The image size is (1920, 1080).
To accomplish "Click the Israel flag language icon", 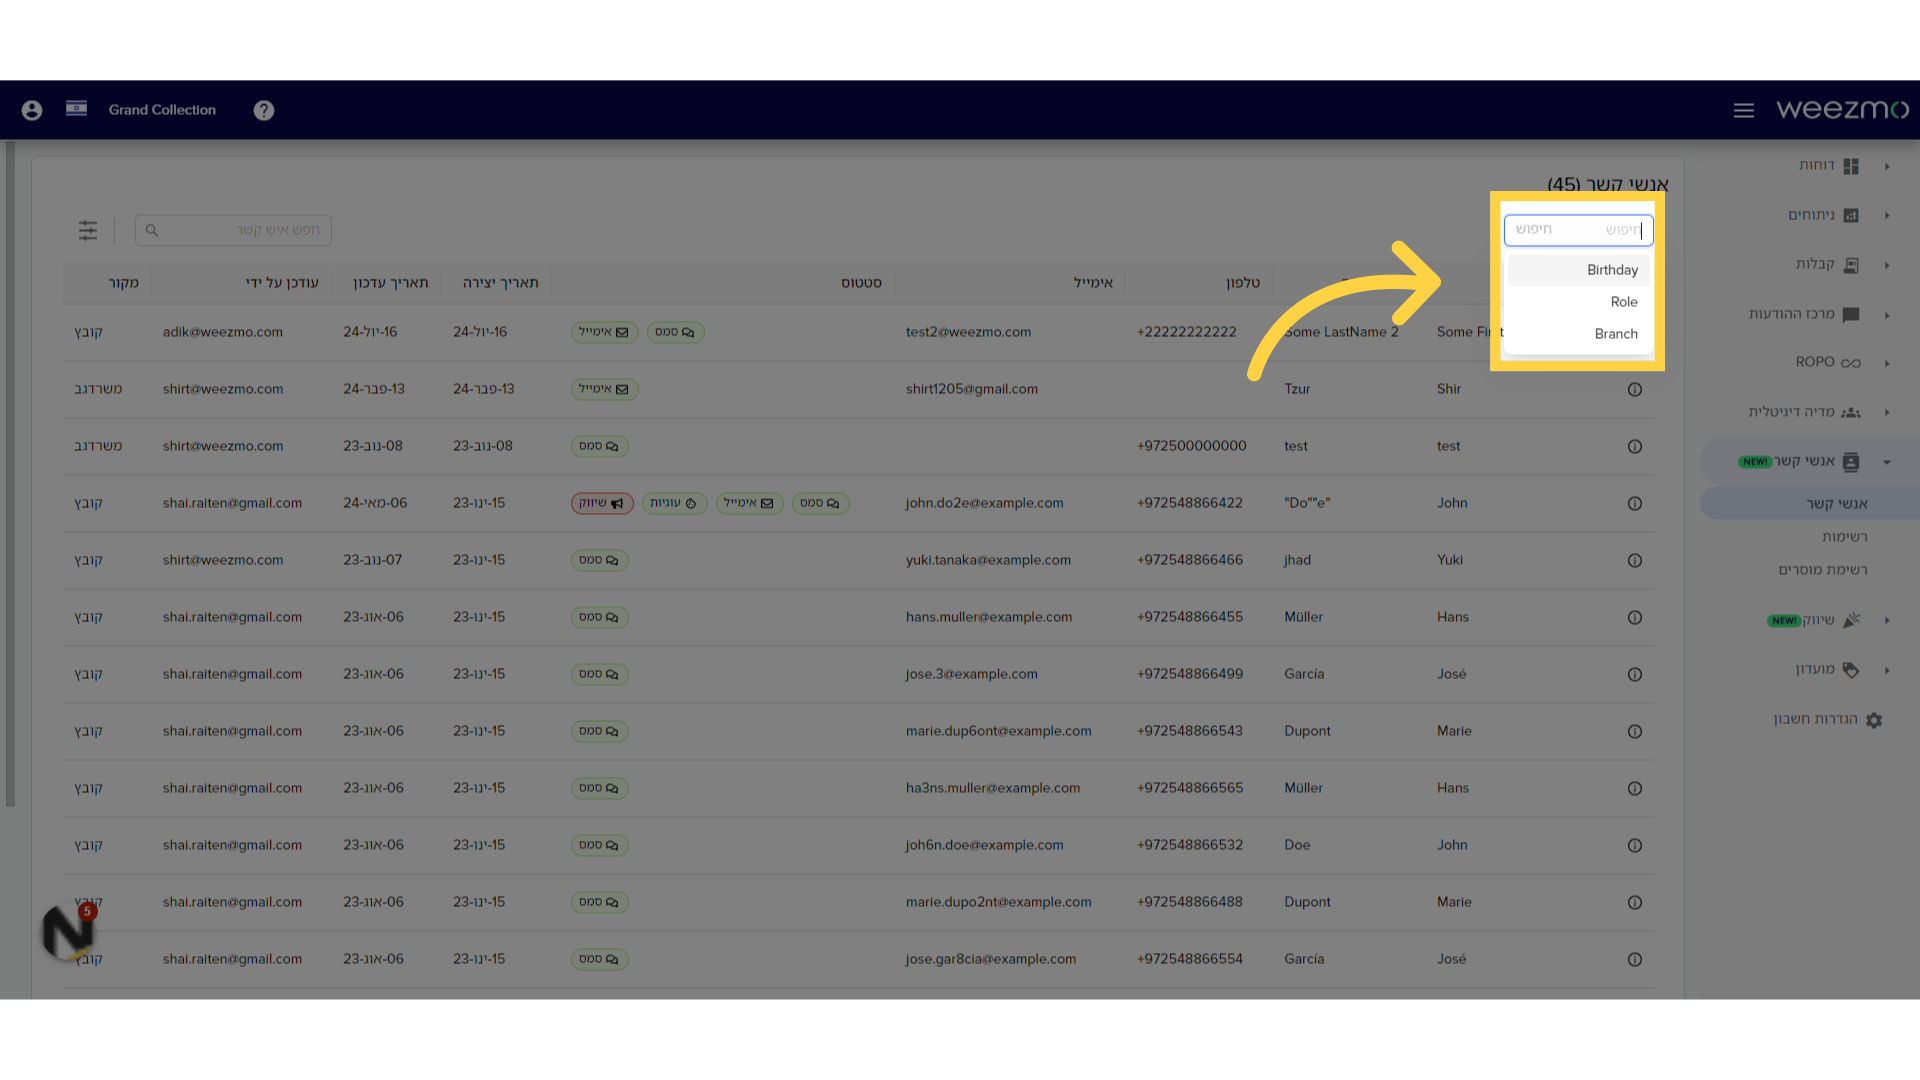I will pos(76,108).
